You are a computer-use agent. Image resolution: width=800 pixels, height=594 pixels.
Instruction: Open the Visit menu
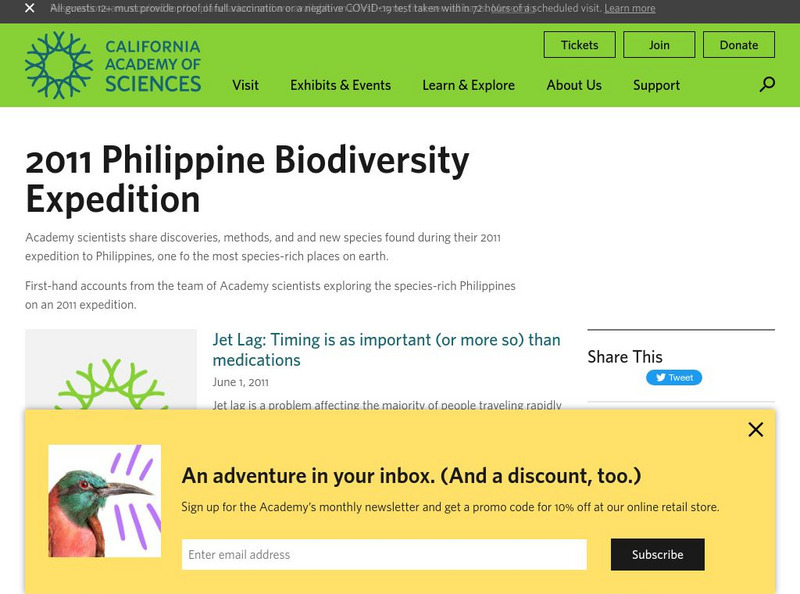(x=245, y=85)
